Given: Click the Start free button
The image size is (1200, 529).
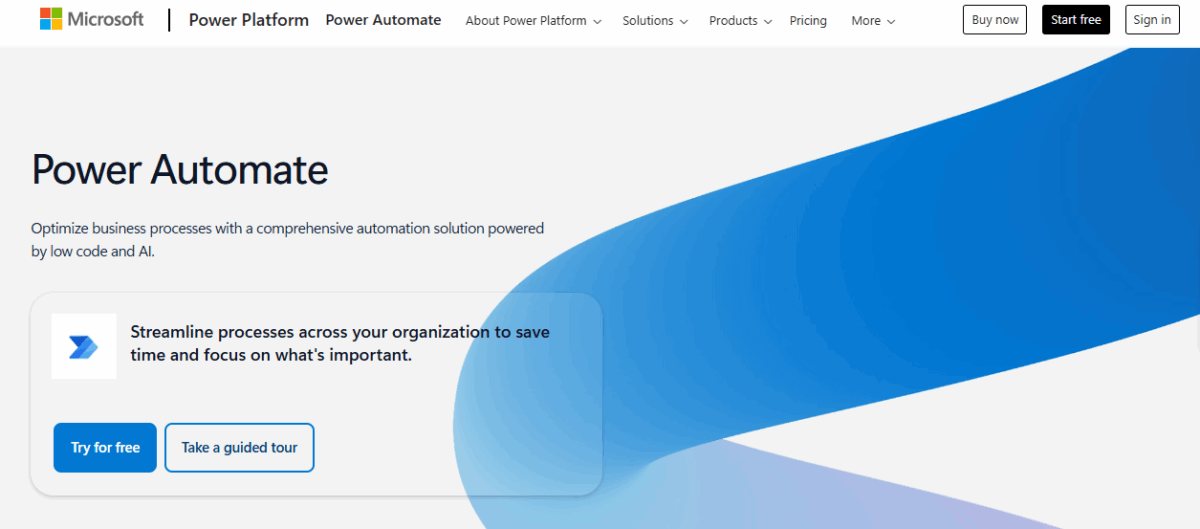Looking at the screenshot, I should point(1076,20).
